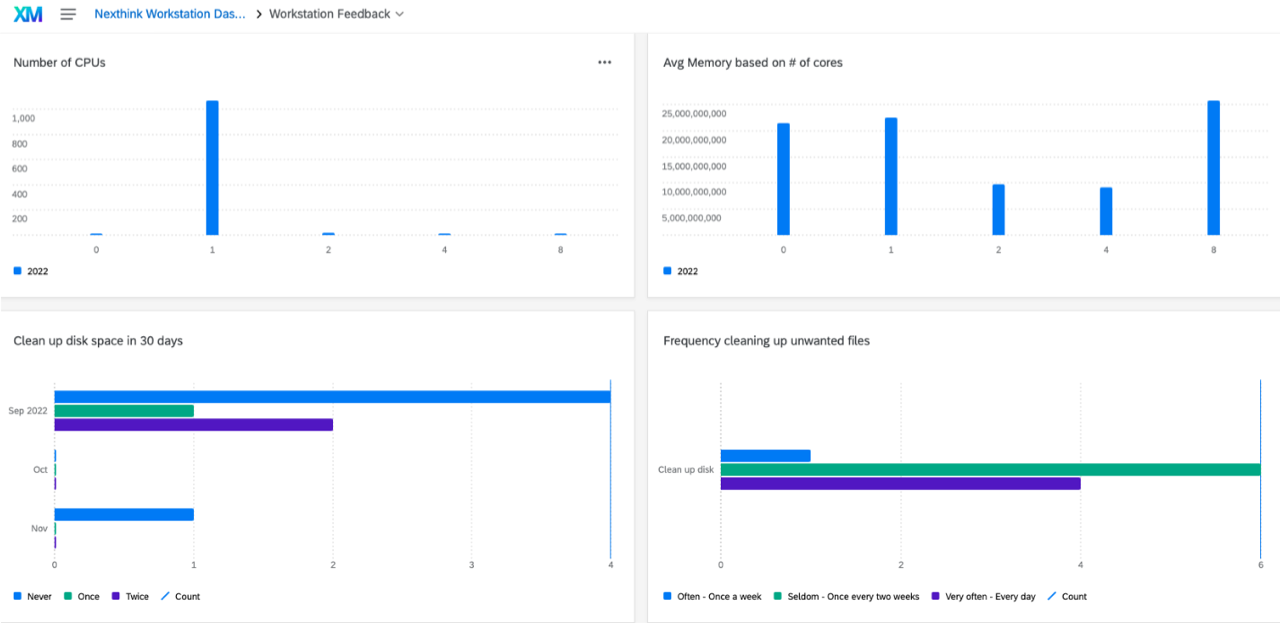Toggle Seldom - Once every two weeks legend
Viewport: 1280px width, 623px height.
tap(847, 596)
